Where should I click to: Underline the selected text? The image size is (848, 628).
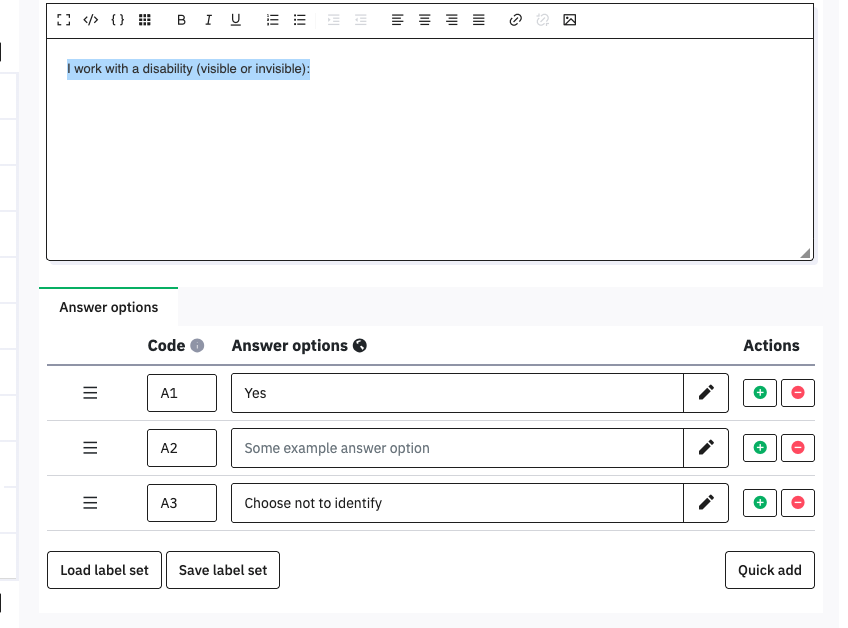click(x=236, y=20)
